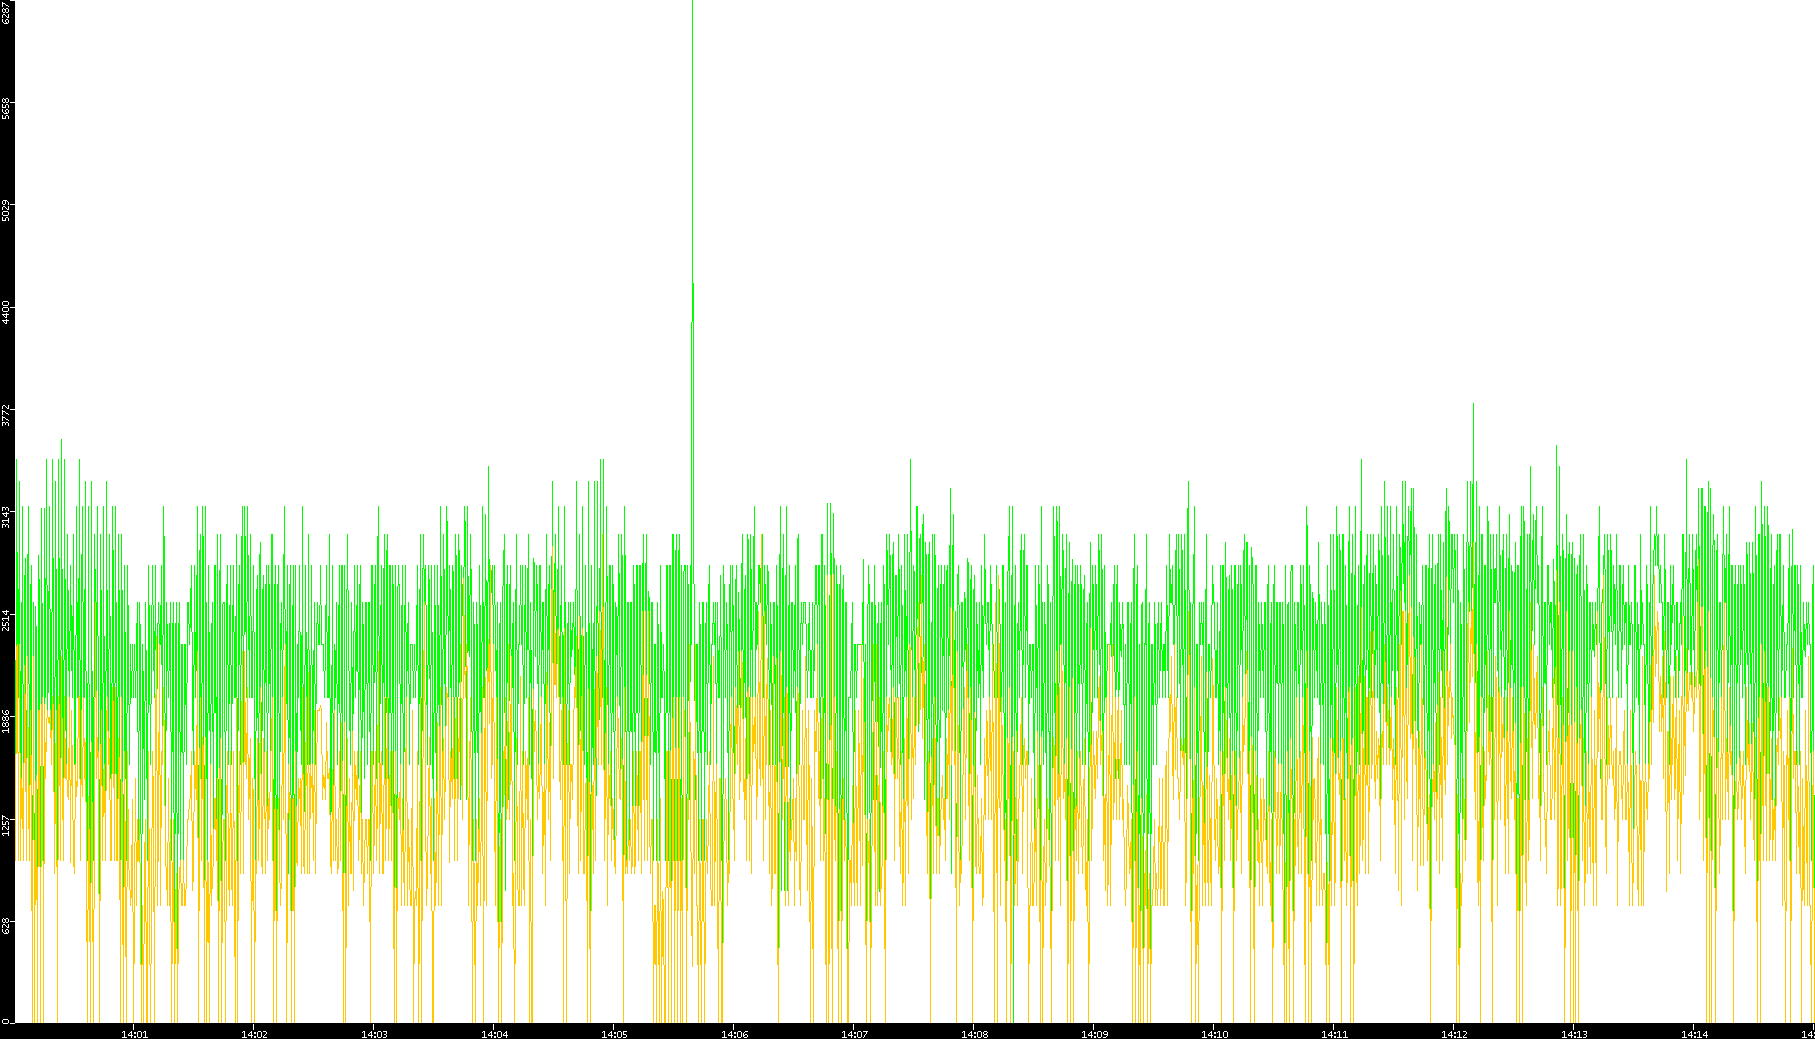This screenshot has width=1815, height=1039.
Task: Click the 14:01 time axis label
Action: coord(134,1033)
